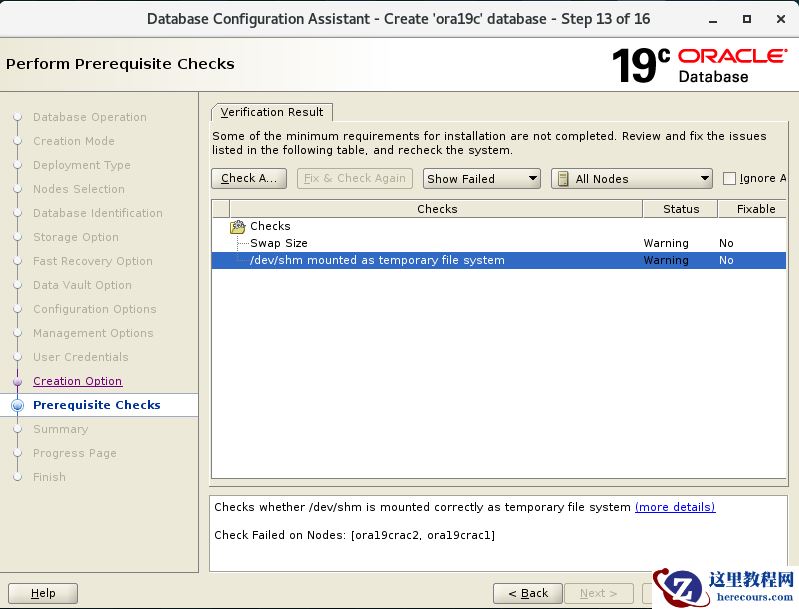Click the Warning status of Swap Size
Viewport: 799px width, 609px height.
pos(666,243)
